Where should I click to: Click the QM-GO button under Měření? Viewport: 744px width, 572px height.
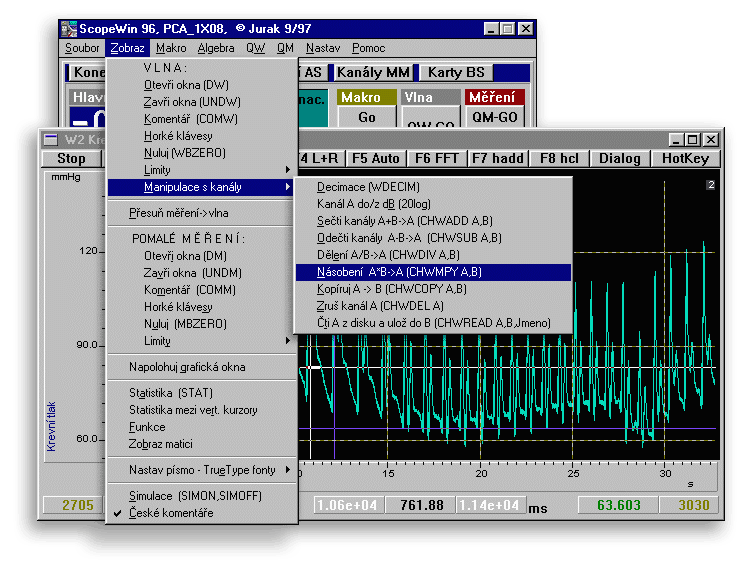(494, 117)
